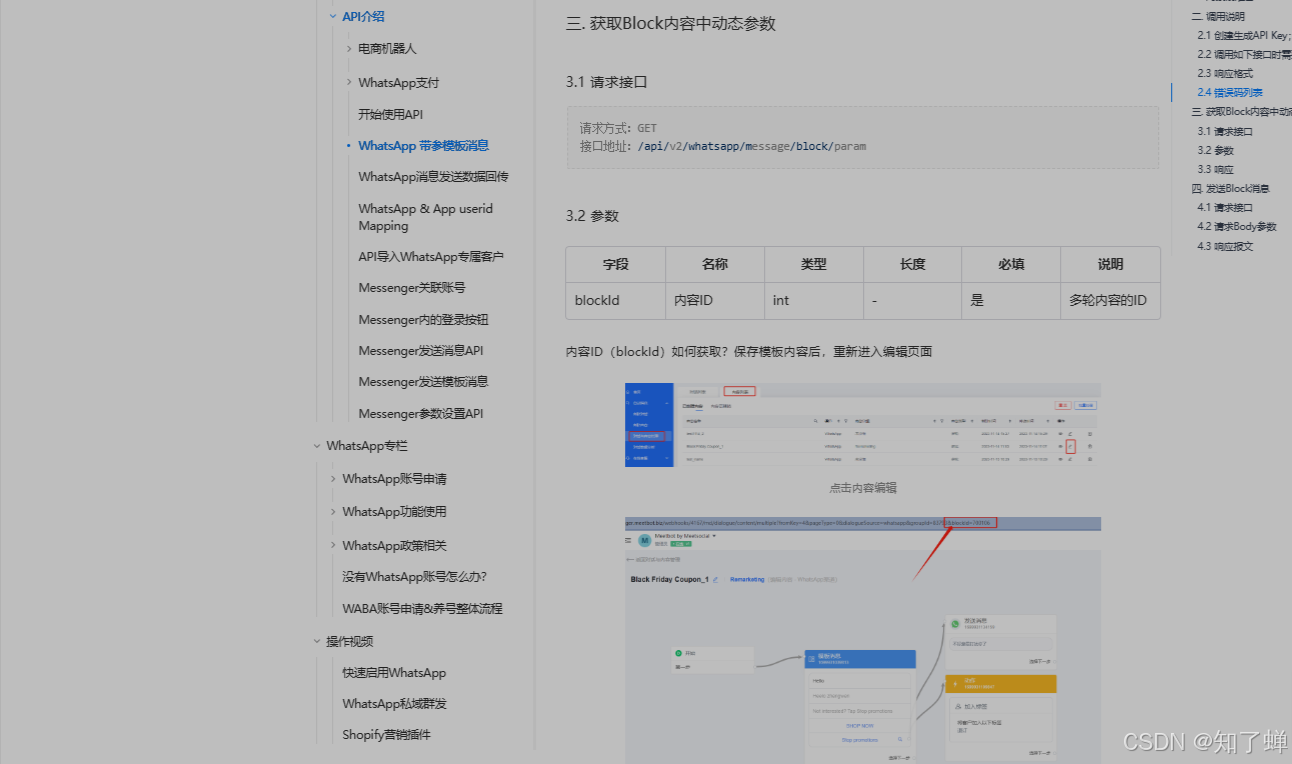Jump to 四. 发送Block消息 outline entry
This screenshot has width=1292, height=764.
(1230, 188)
